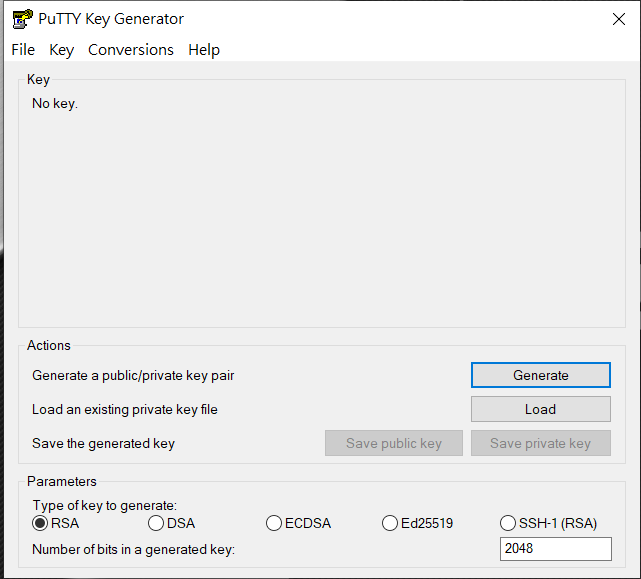Screen dimensions: 641x579
Task: Click the Load button for existing key
Action: point(540,409)
